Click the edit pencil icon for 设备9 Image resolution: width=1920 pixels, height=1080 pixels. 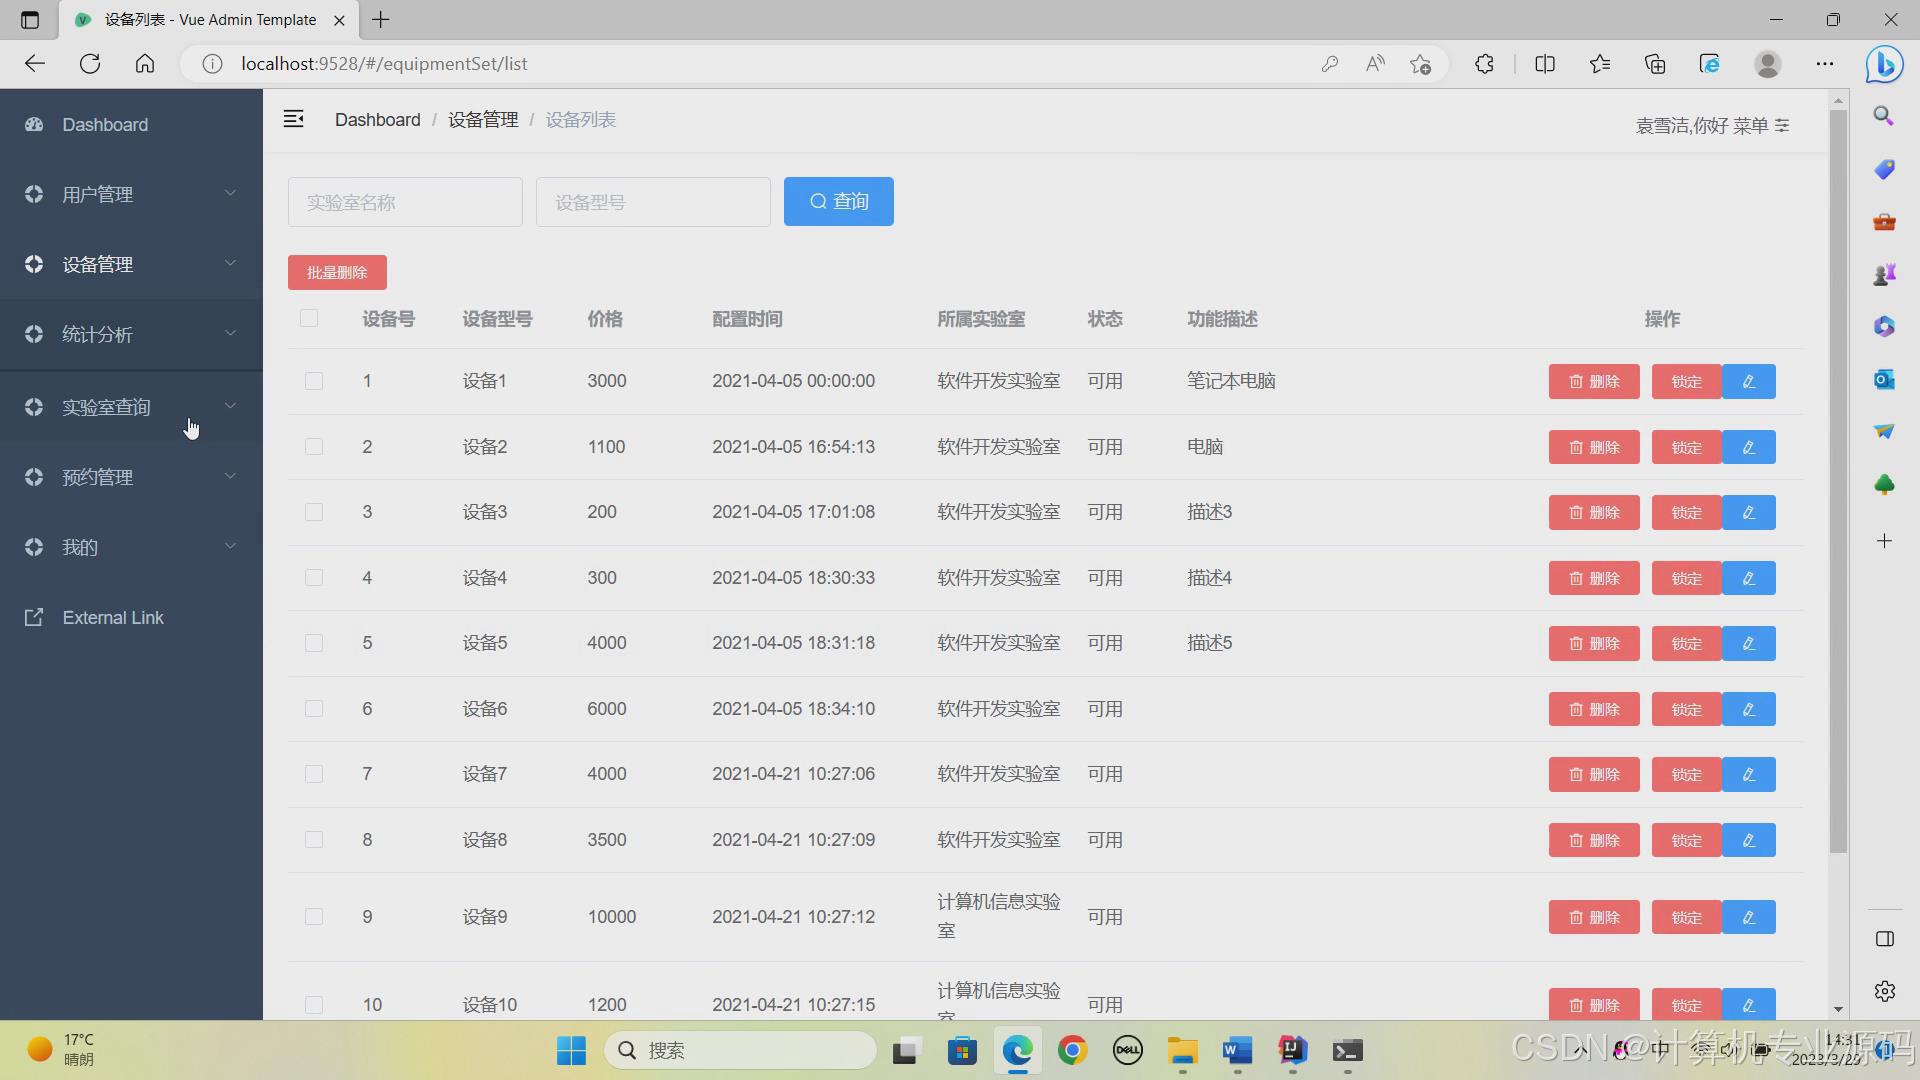pos(1748,917)
